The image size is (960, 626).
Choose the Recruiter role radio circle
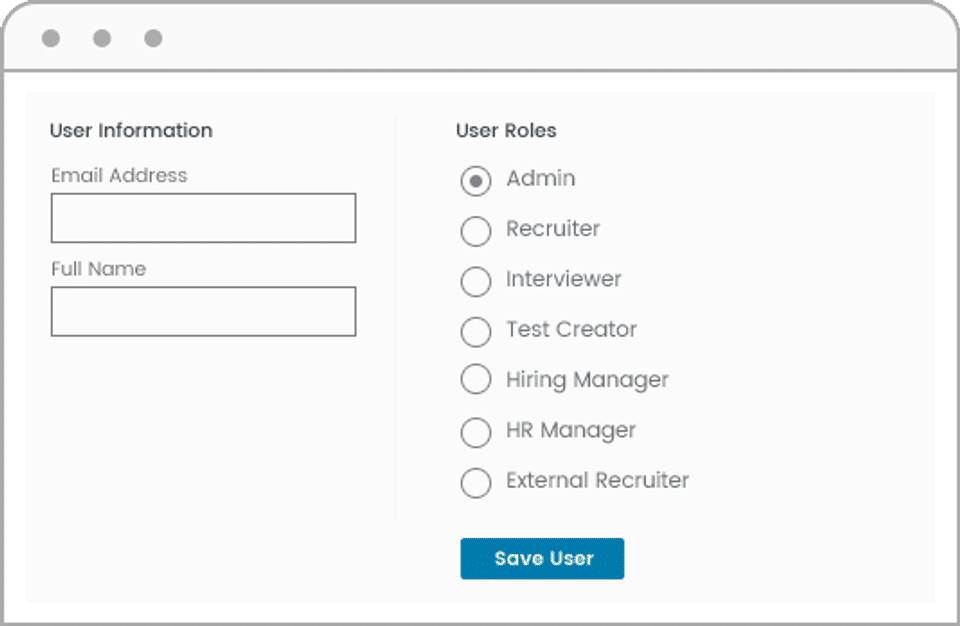pos(476,231)
